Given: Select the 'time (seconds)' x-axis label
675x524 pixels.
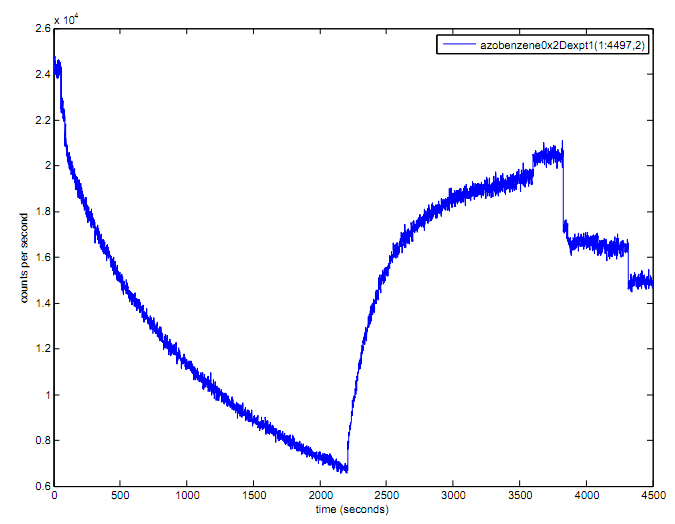Looking at the screenshot, I should pos(353,511).
